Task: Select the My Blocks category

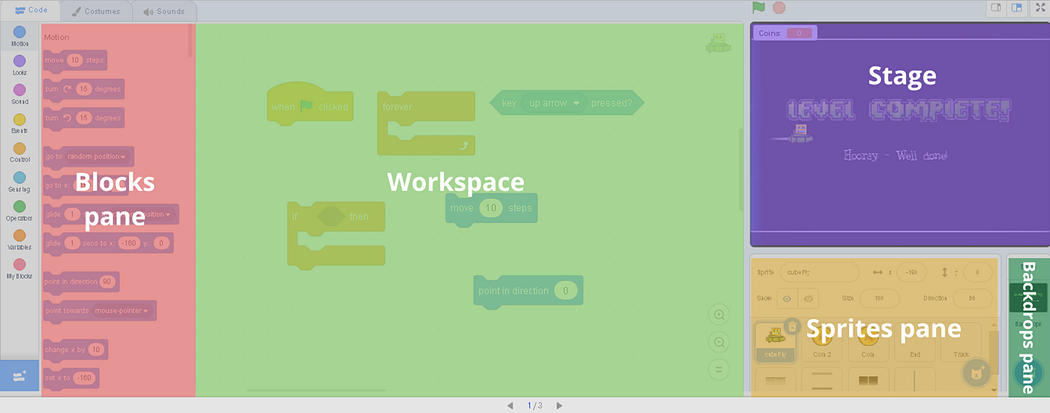Action: tap(19, 269)
